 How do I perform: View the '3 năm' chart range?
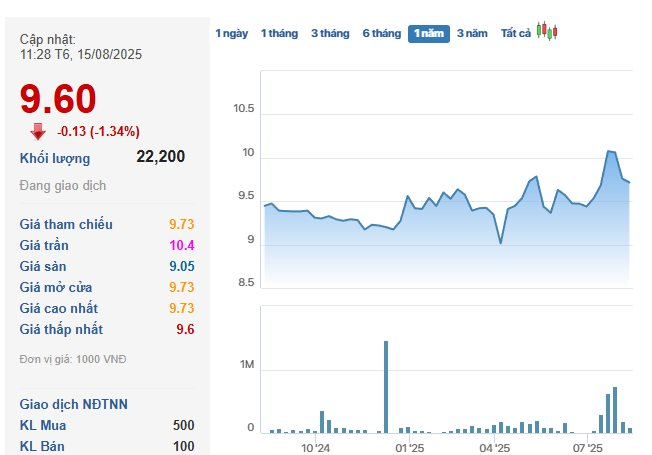click(472, 33)
